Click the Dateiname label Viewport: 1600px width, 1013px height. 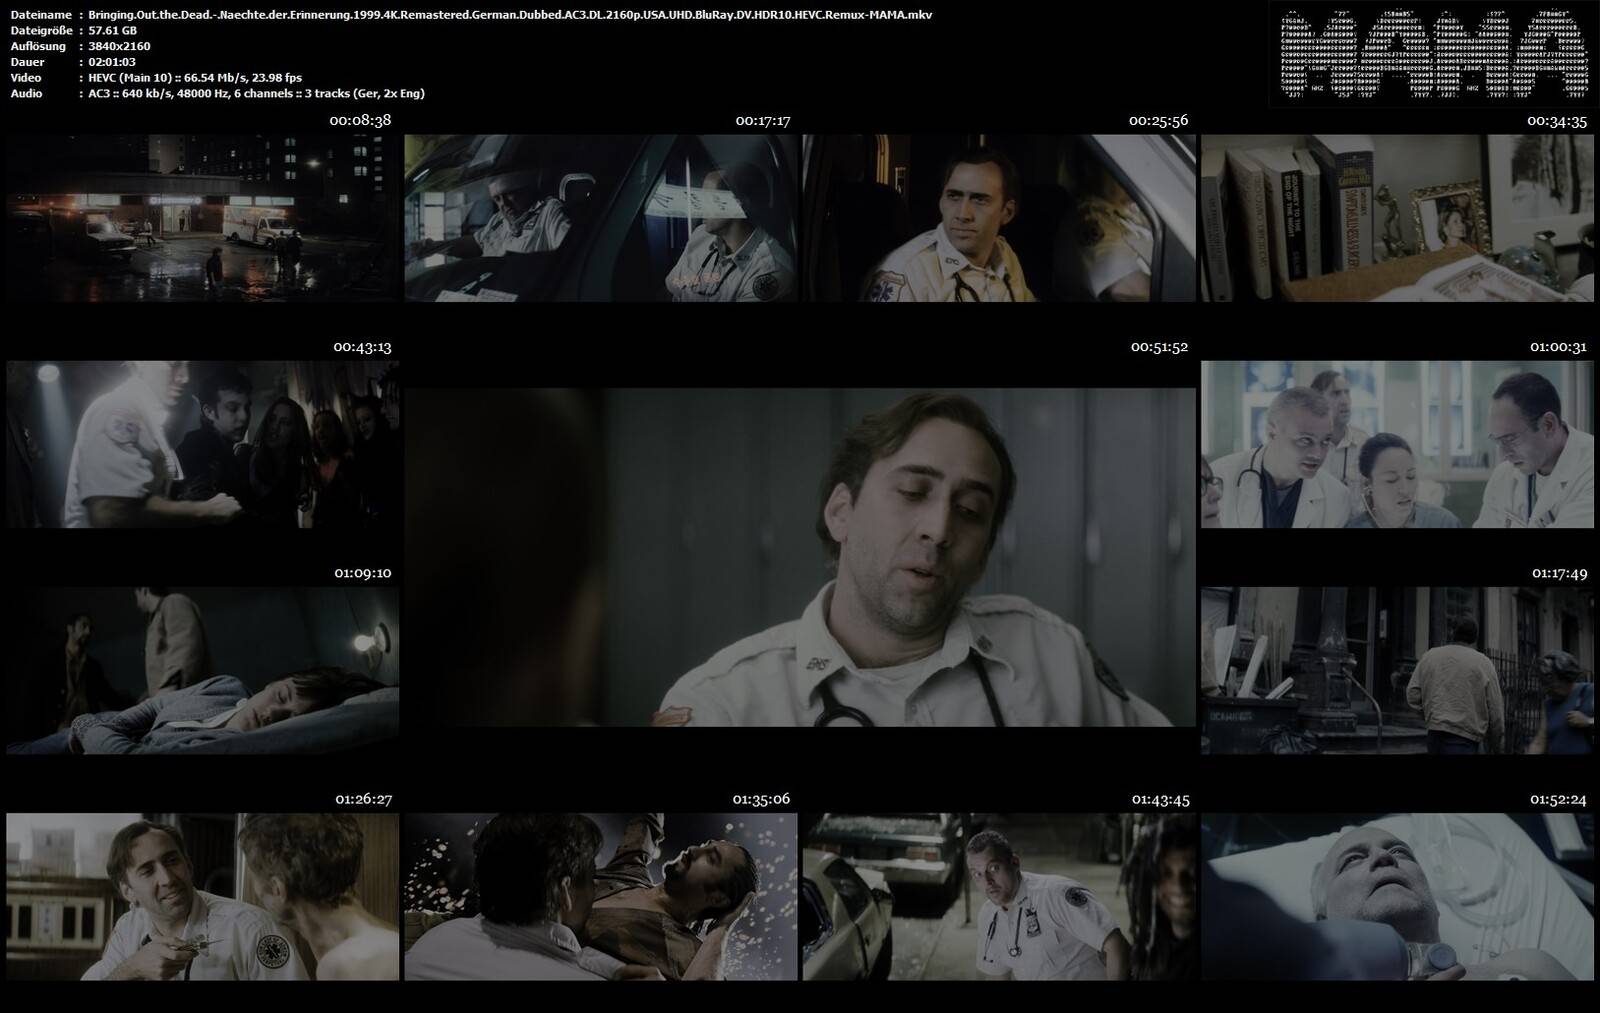[41, 15]
